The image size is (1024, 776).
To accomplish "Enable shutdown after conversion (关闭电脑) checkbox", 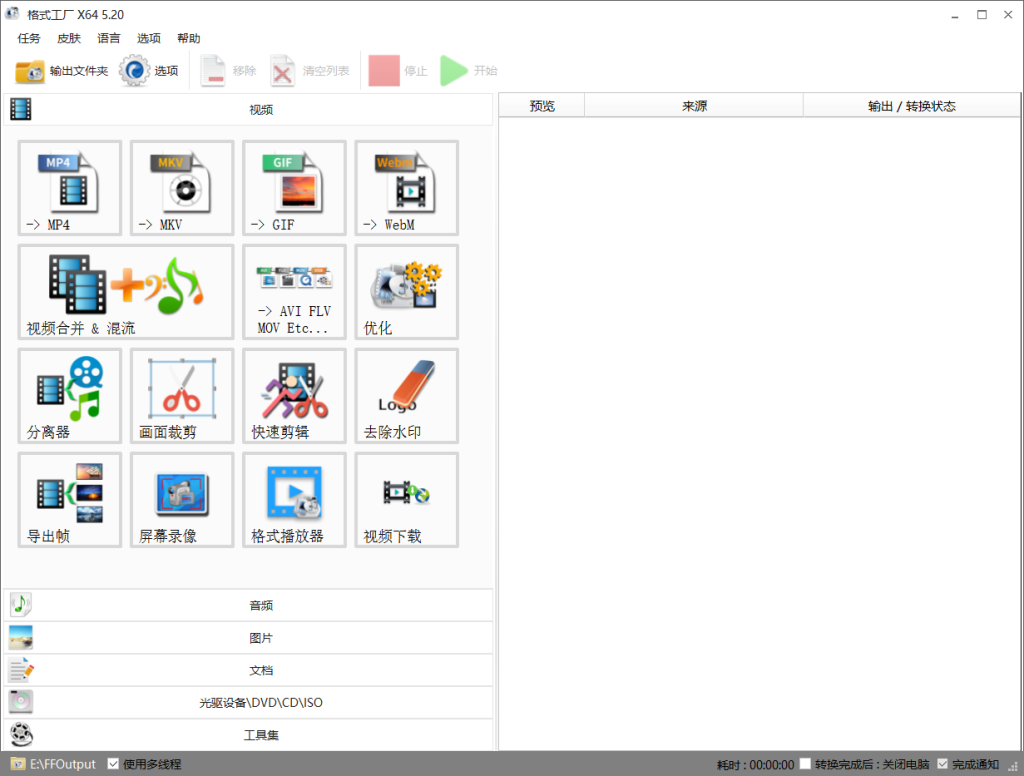I will pos(805,764).
